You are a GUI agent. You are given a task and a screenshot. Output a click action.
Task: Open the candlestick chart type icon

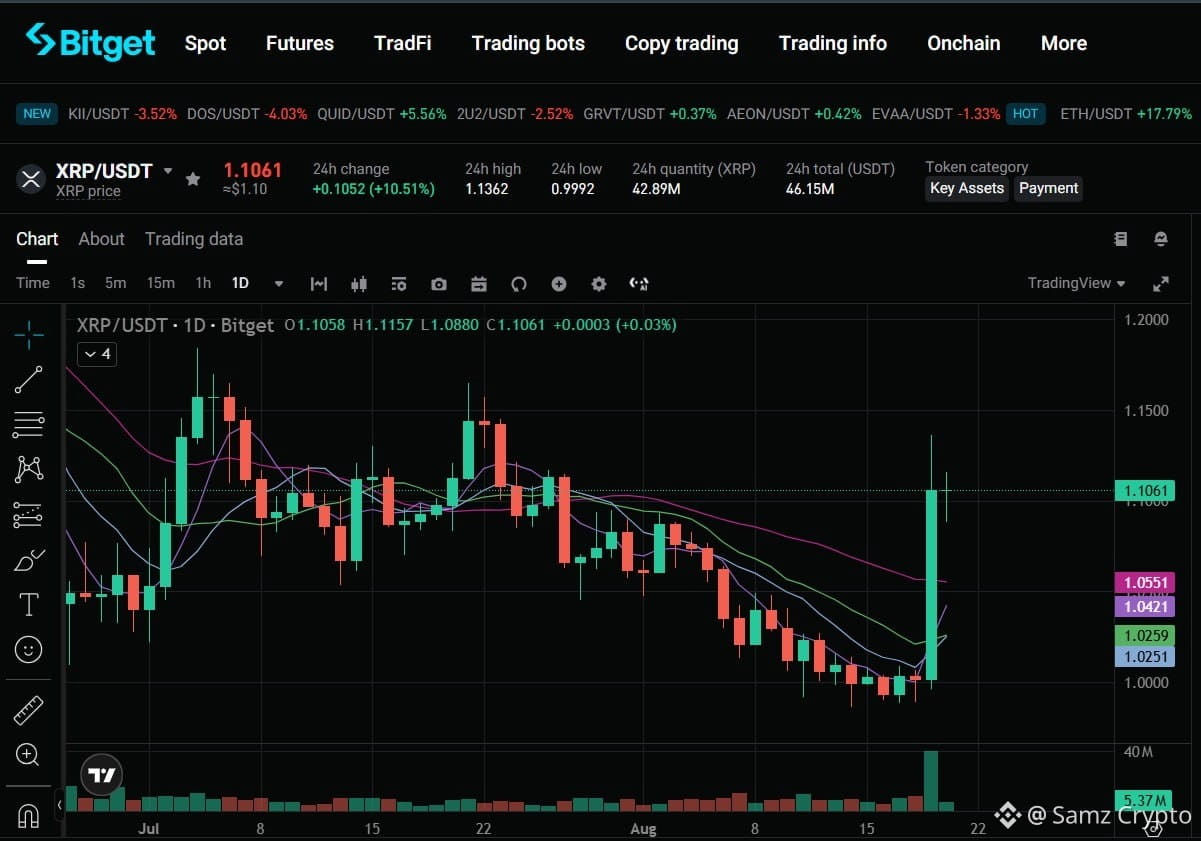tap(359, 284)
